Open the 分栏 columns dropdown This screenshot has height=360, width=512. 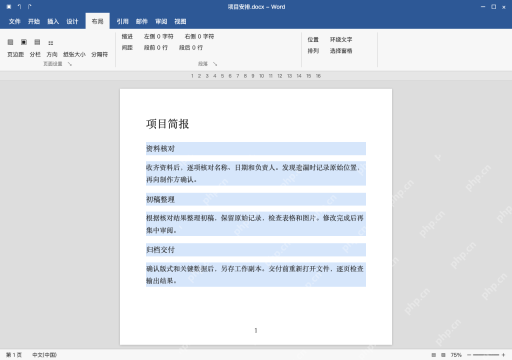[x=35, y=54]
